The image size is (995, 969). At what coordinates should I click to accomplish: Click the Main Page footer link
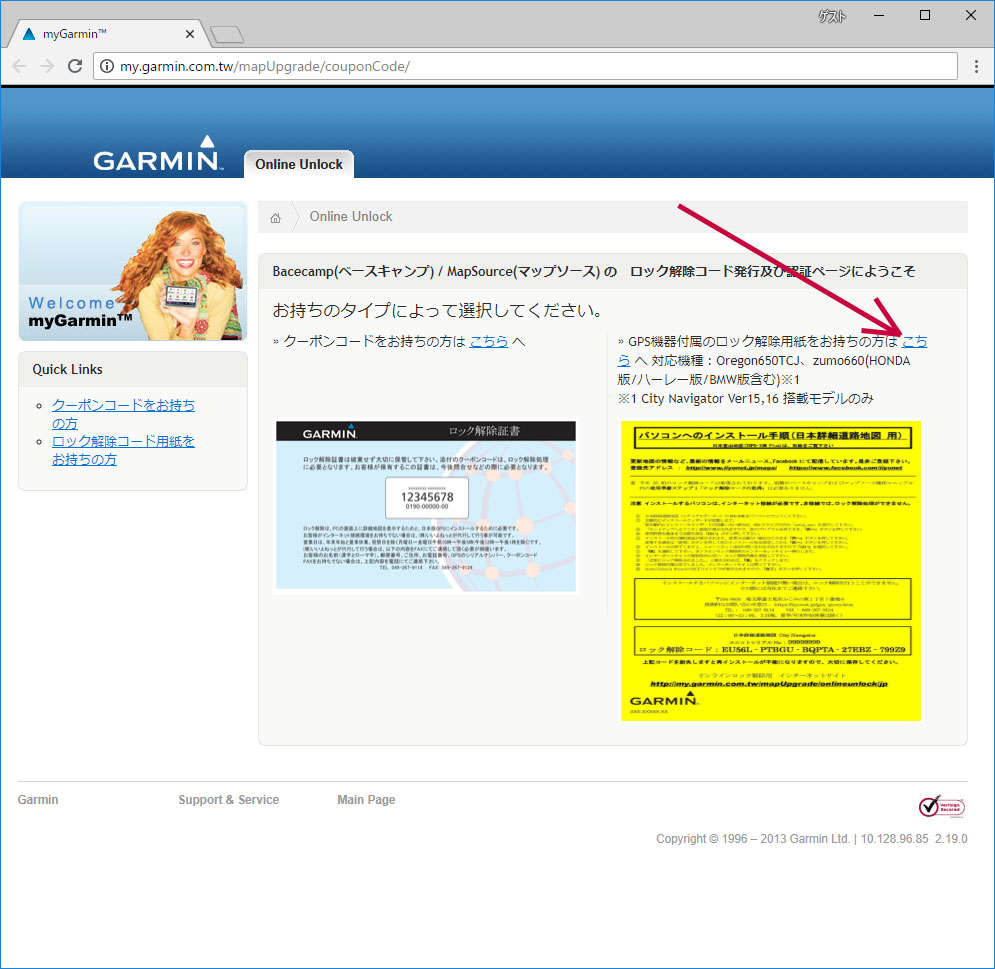pyautogui.click(x=366, y=800)
